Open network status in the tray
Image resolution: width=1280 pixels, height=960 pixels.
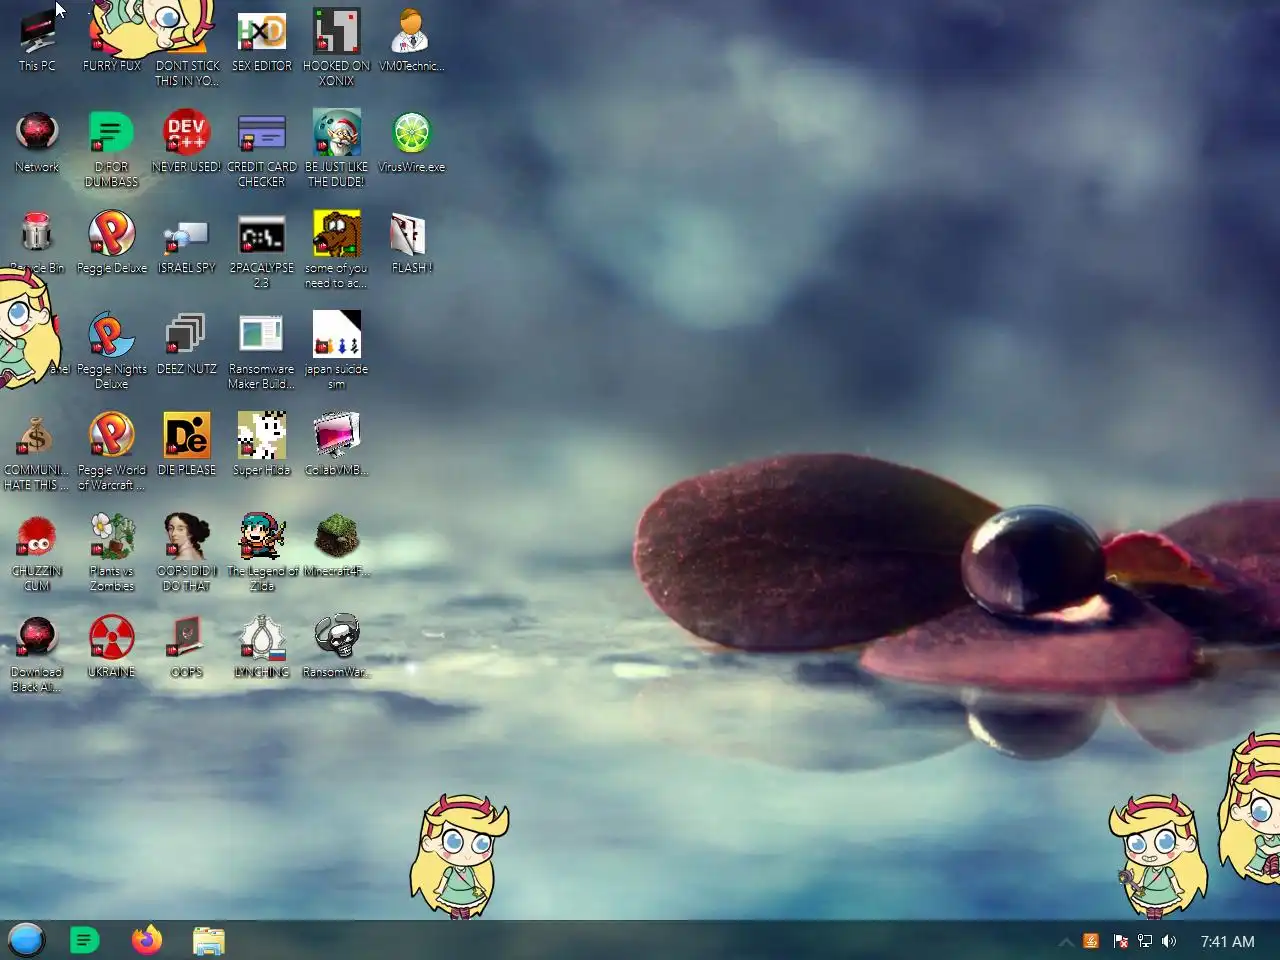coord(1145,941)
